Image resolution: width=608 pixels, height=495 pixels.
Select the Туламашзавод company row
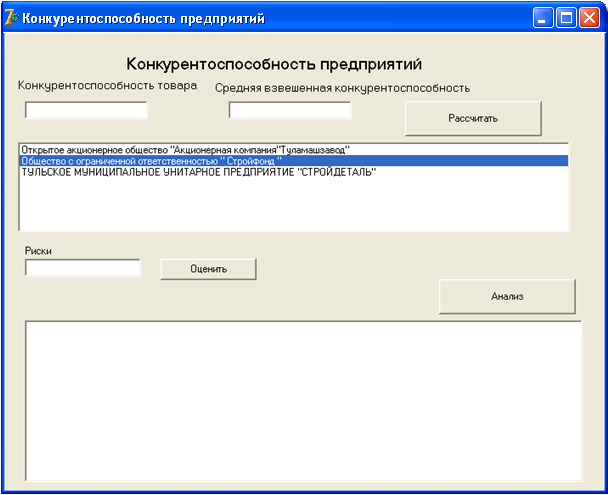tap(294, 150)
